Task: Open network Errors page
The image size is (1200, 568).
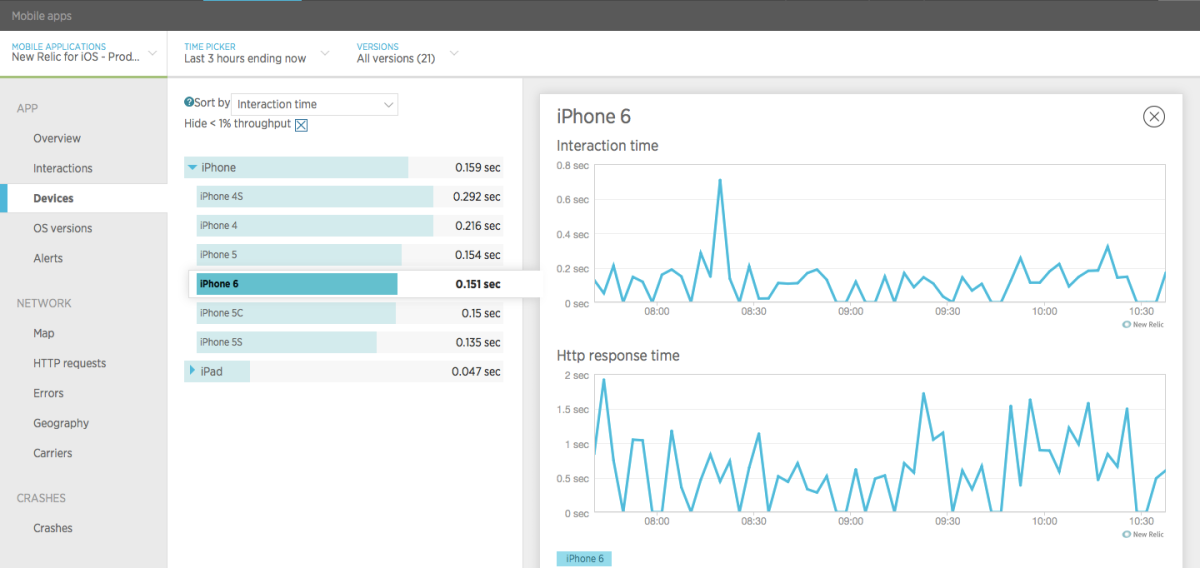Action: pyautogui.click(x=48, y=393)
